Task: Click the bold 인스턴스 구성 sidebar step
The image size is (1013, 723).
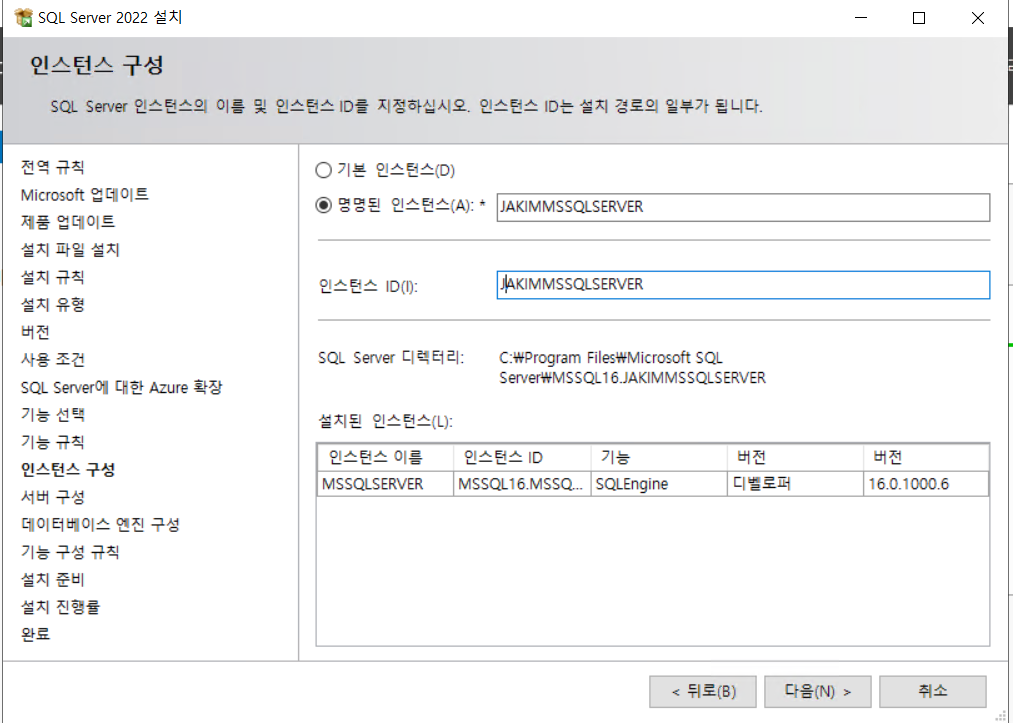Action: [x=68, y=470]
